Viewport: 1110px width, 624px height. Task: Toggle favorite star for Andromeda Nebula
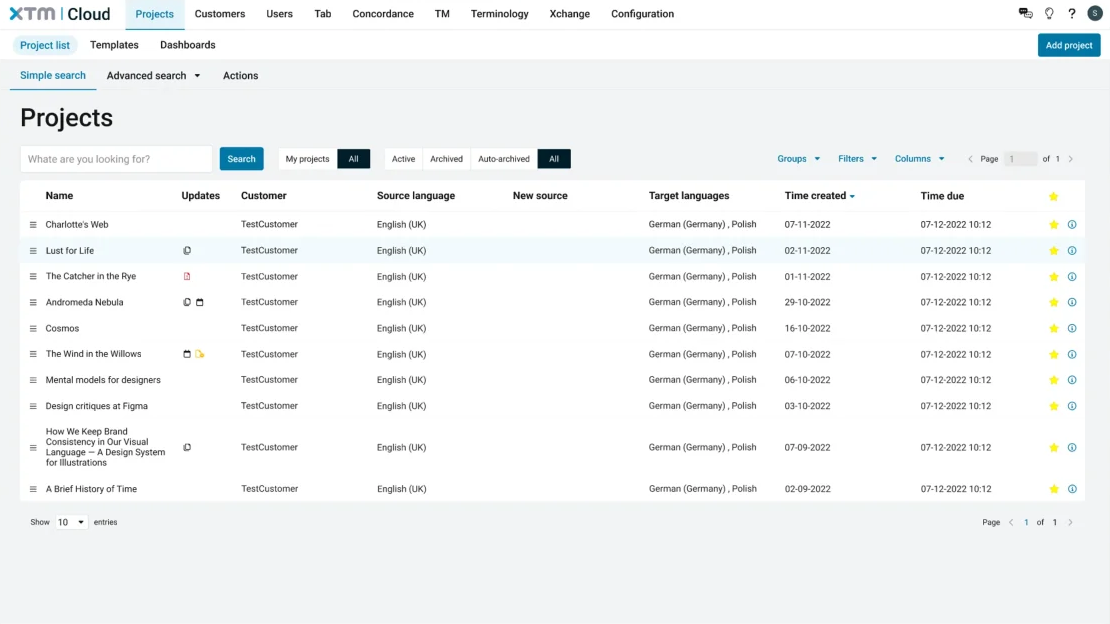pyautogui.click(x=1053, y=302)
